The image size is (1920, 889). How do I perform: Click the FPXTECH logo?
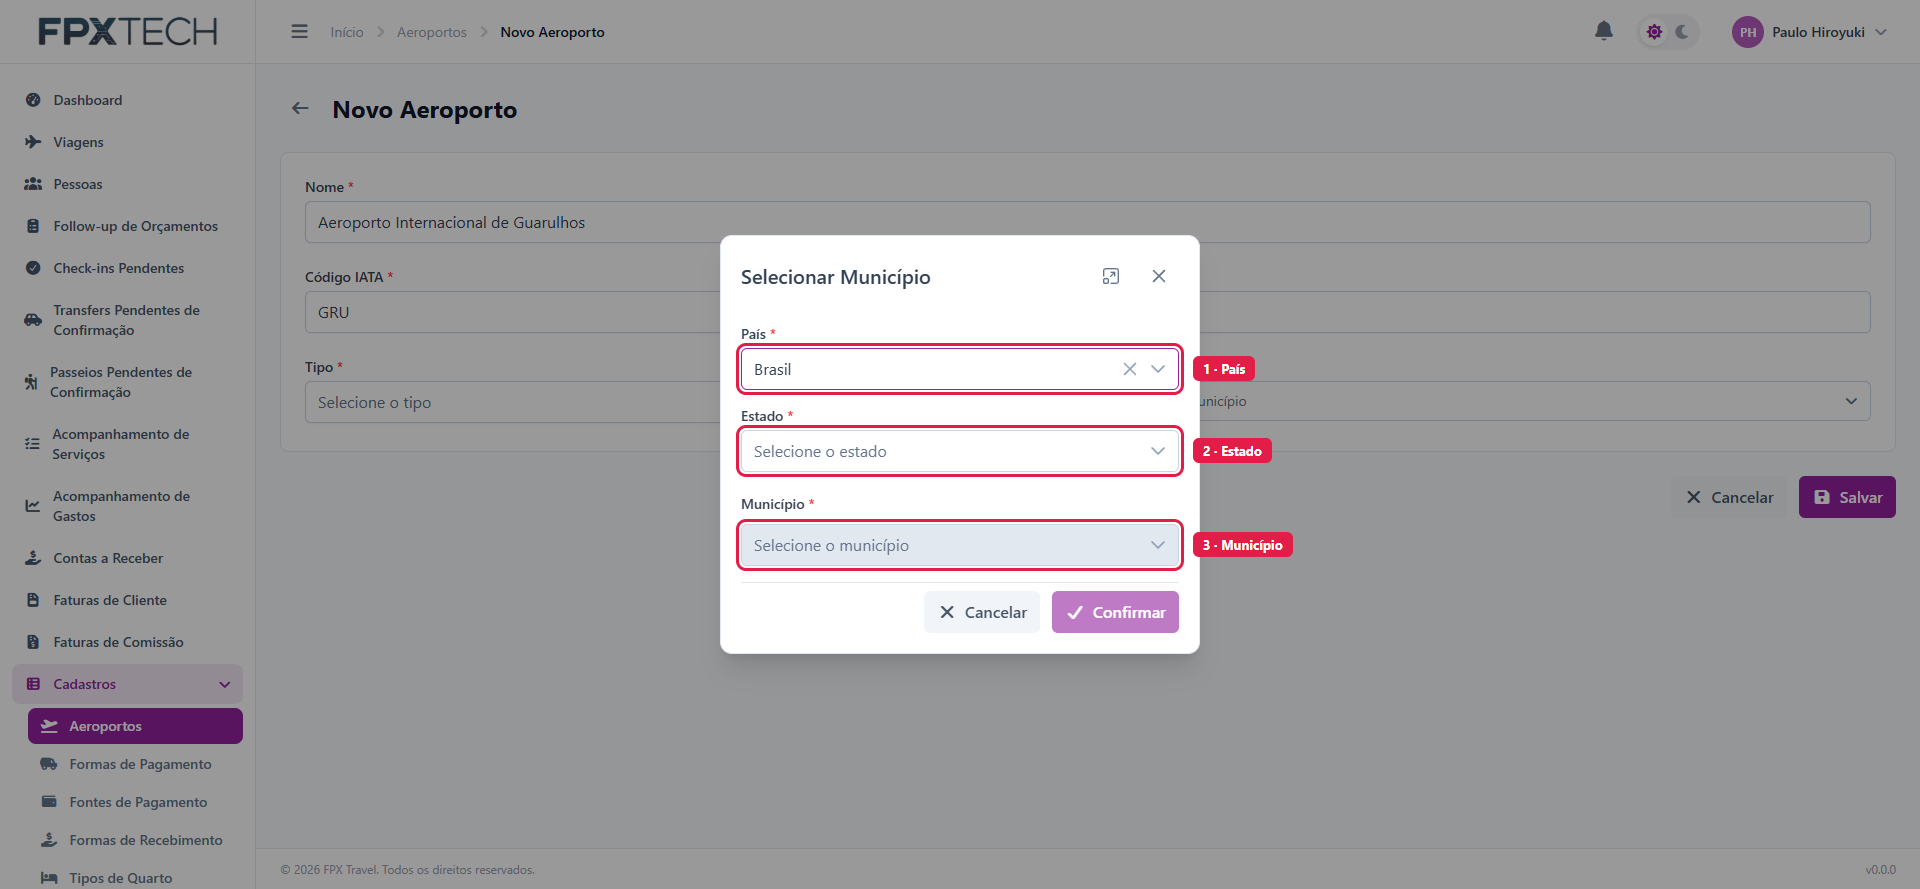point(128,32)
